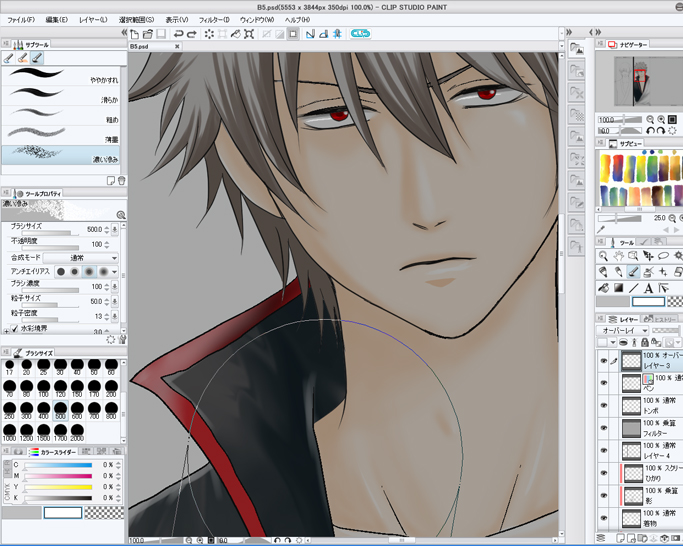The width and height of the screenshot is (683, 546).
Task: Select the Hand move tool
Action: point(618,256)
